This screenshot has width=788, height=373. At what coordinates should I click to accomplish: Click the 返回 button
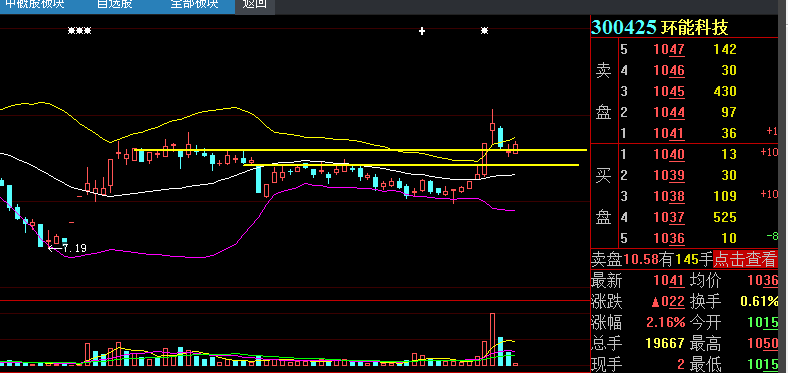click(x=254, y=5)
